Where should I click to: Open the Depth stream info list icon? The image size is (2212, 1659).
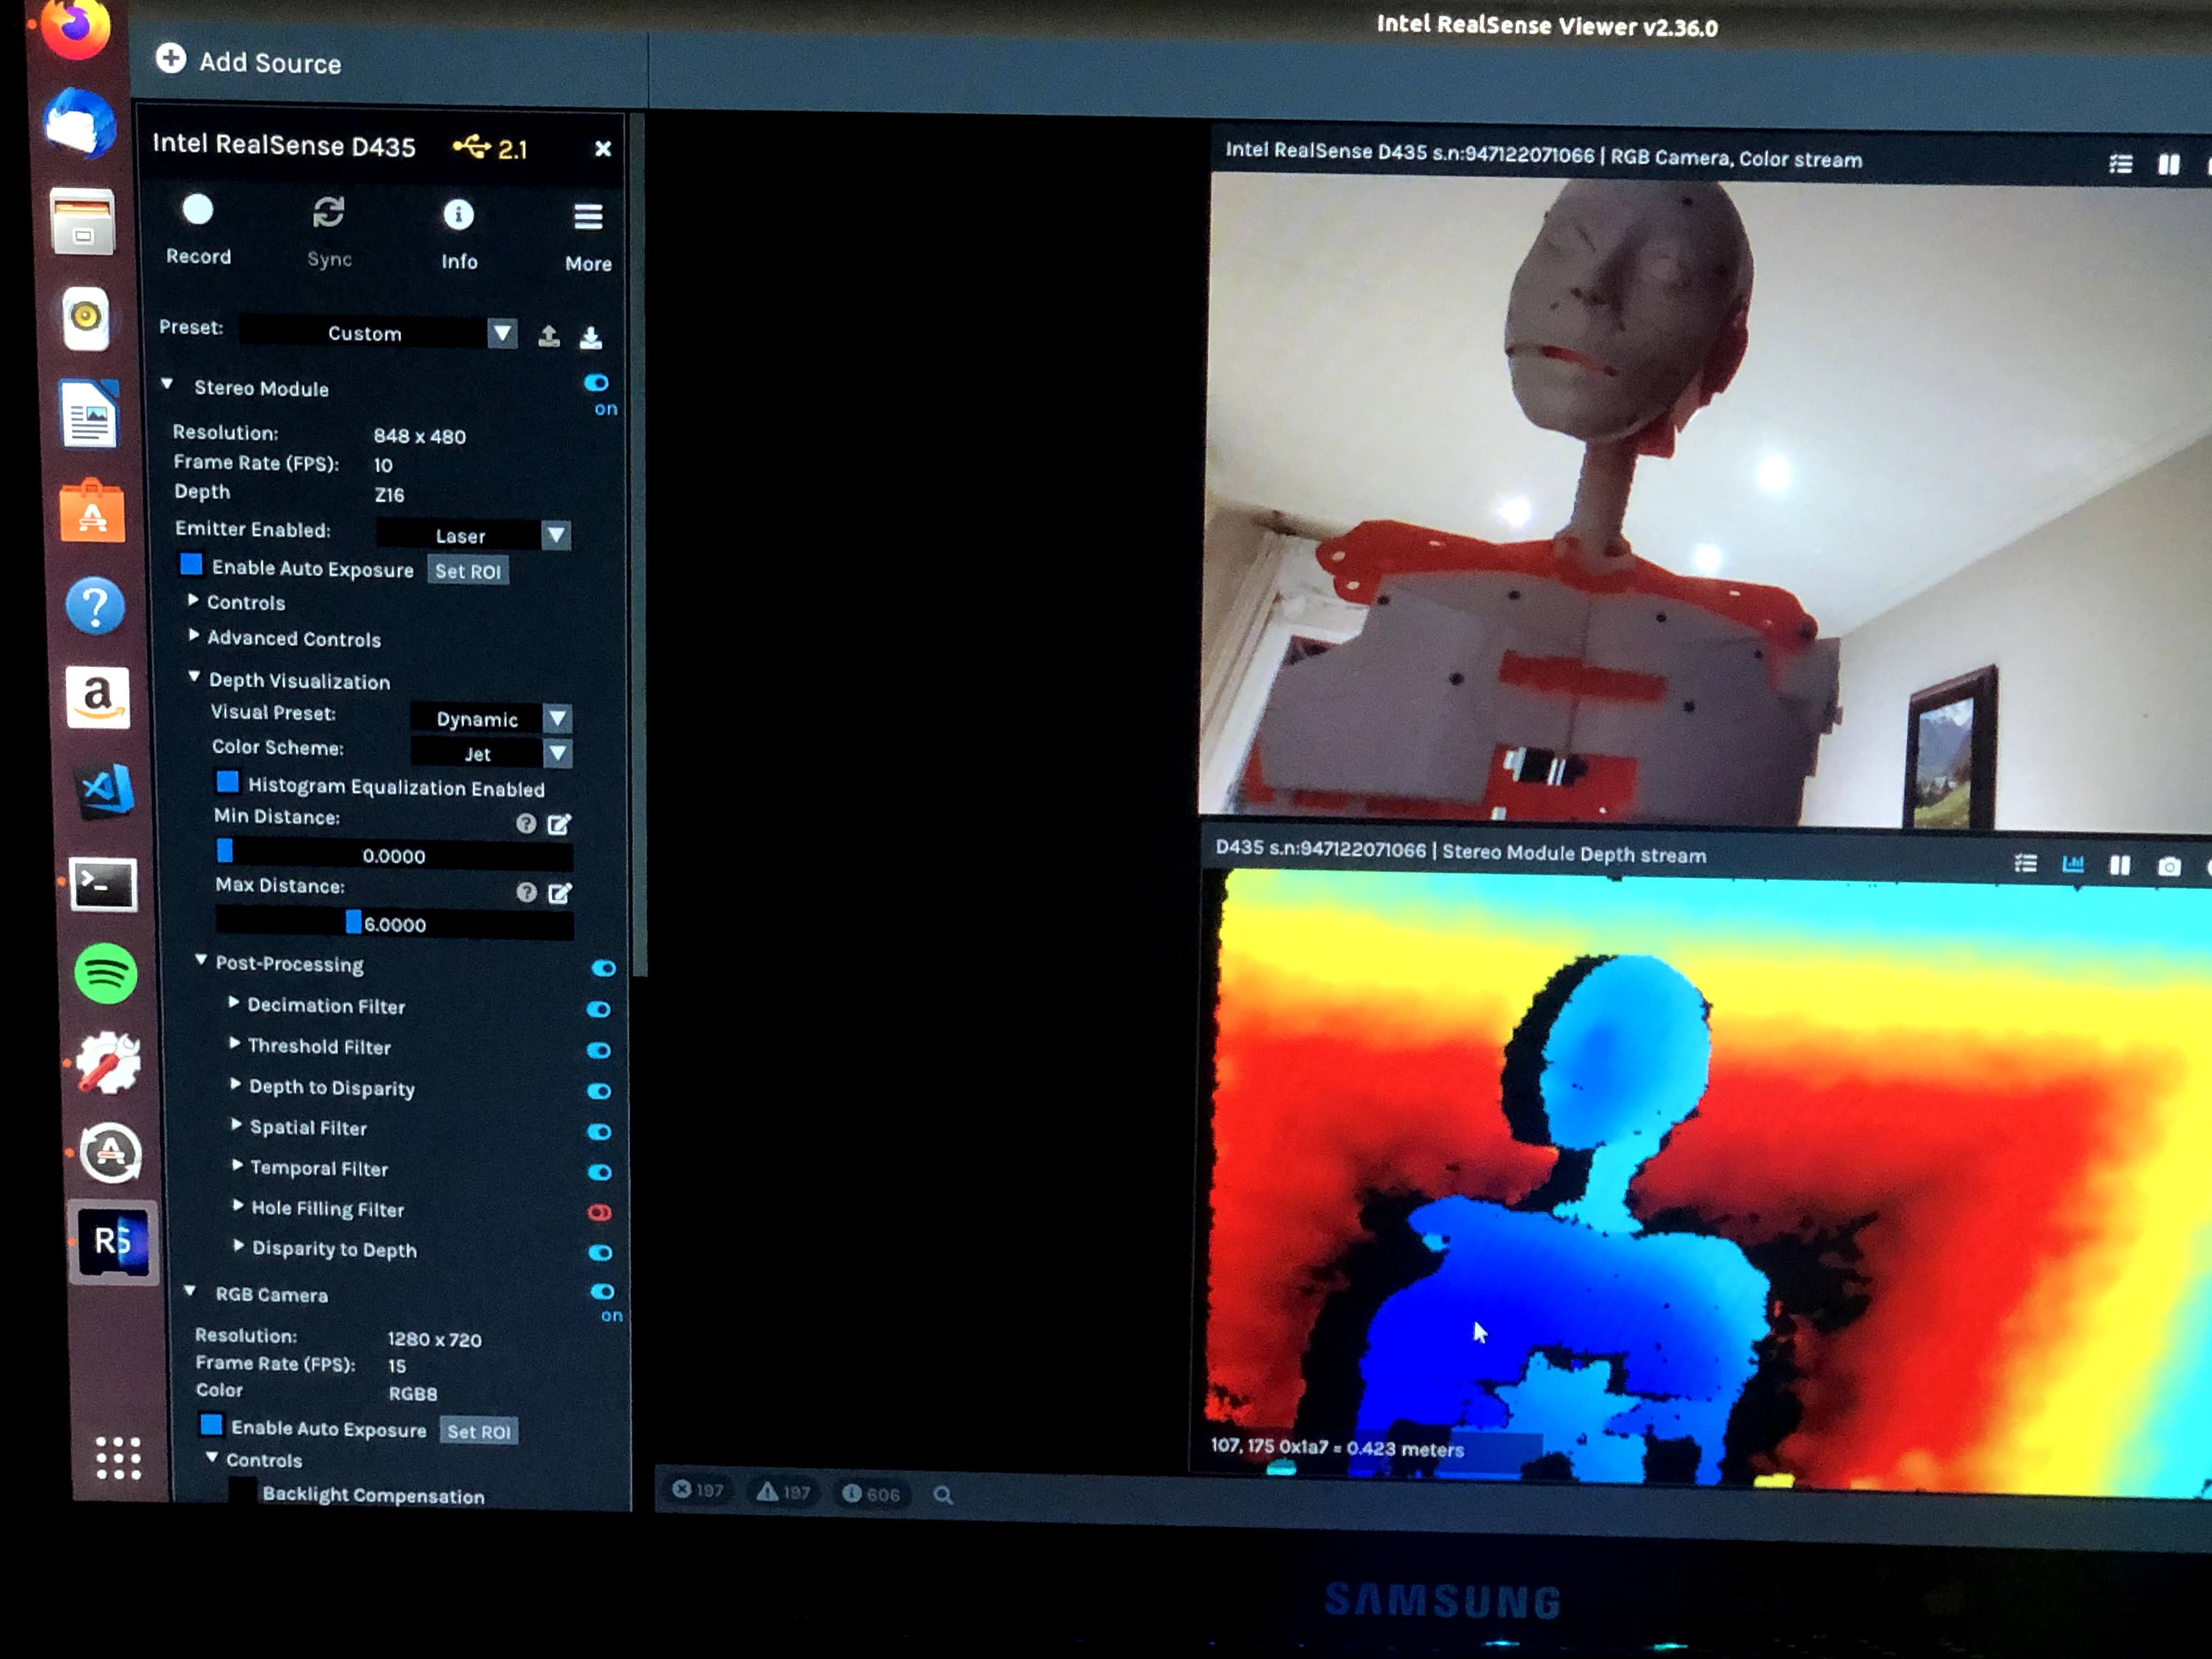[2026, 863]
